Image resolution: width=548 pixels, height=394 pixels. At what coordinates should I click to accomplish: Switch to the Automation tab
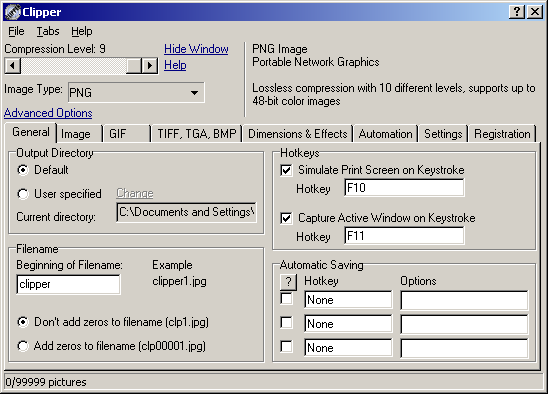click(x=385, y=134)
